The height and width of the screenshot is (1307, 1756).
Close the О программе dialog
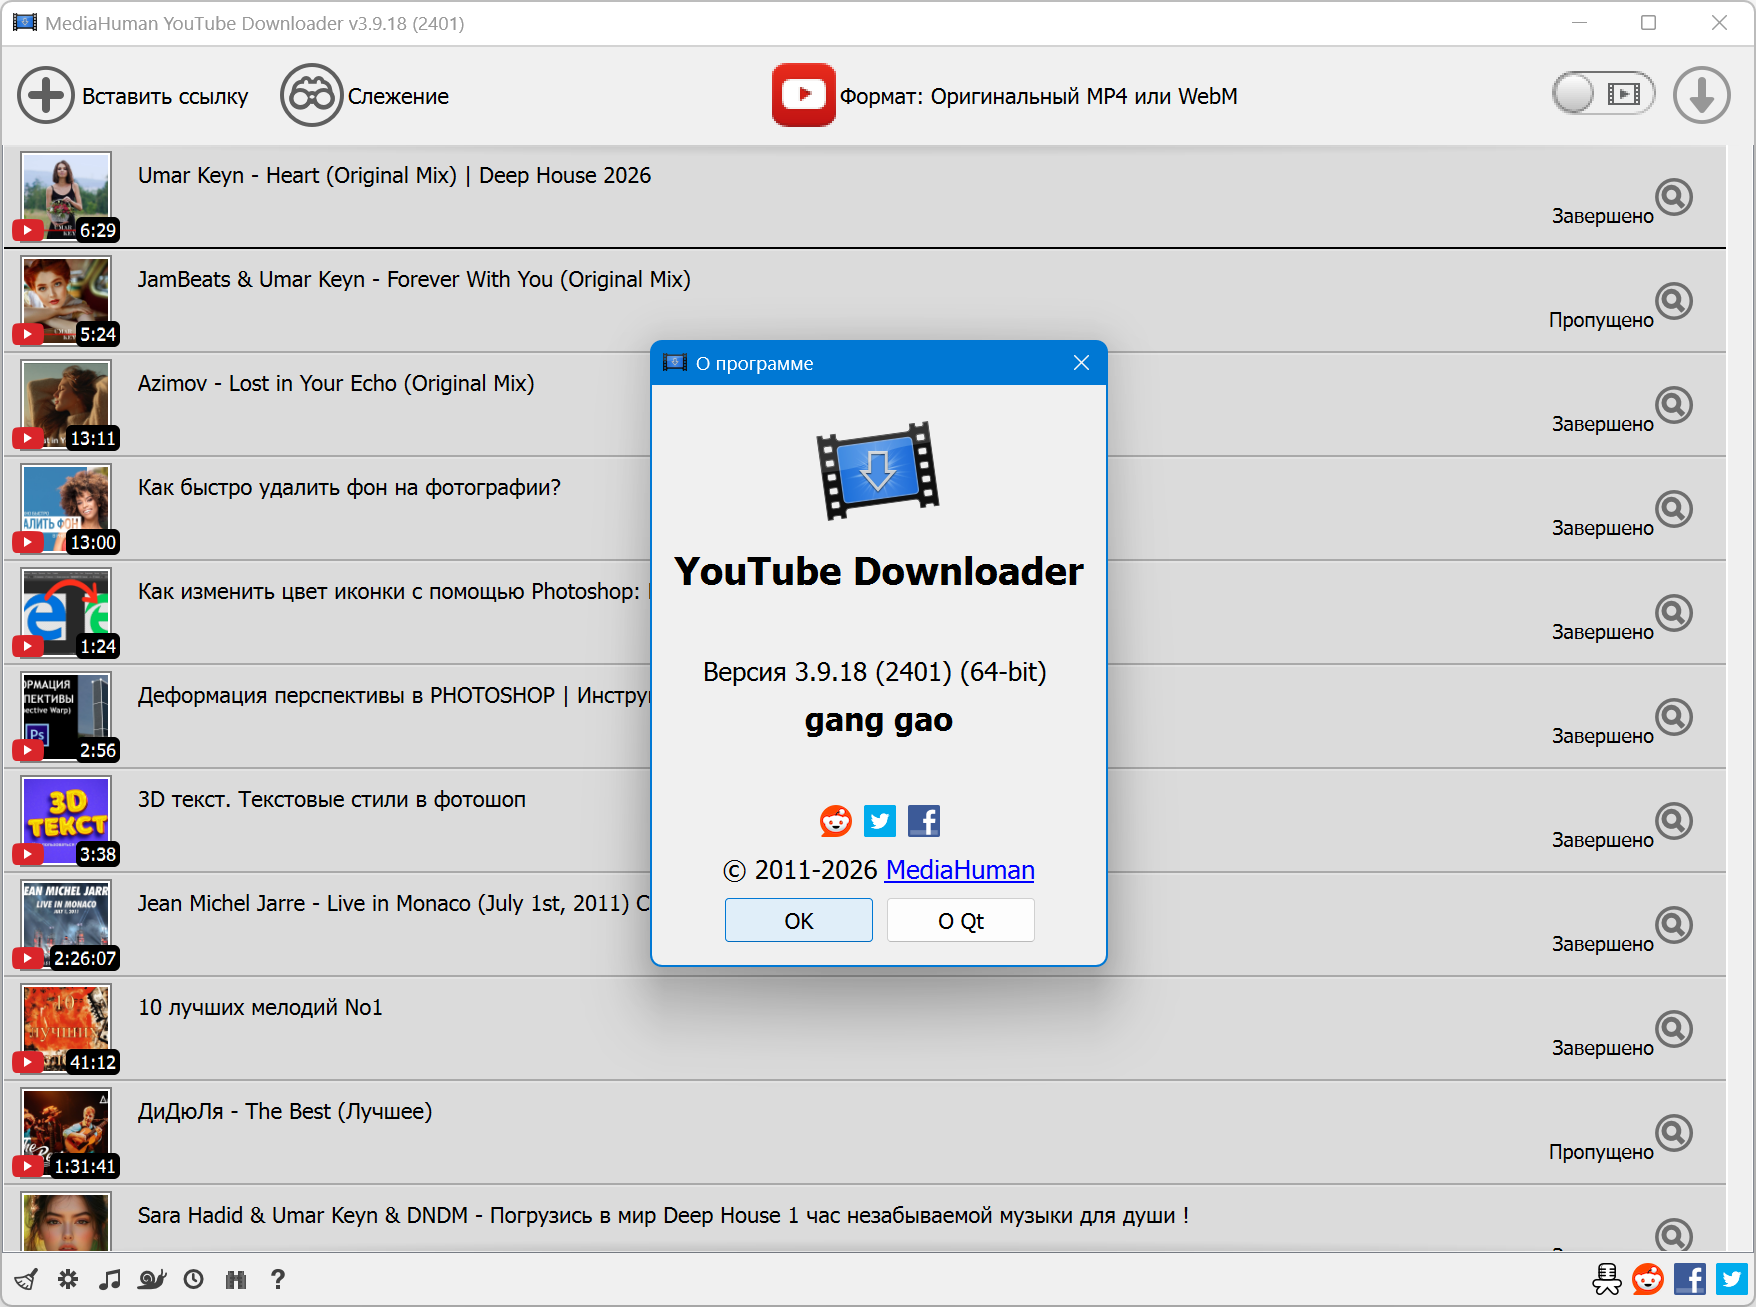[1081, 363]
